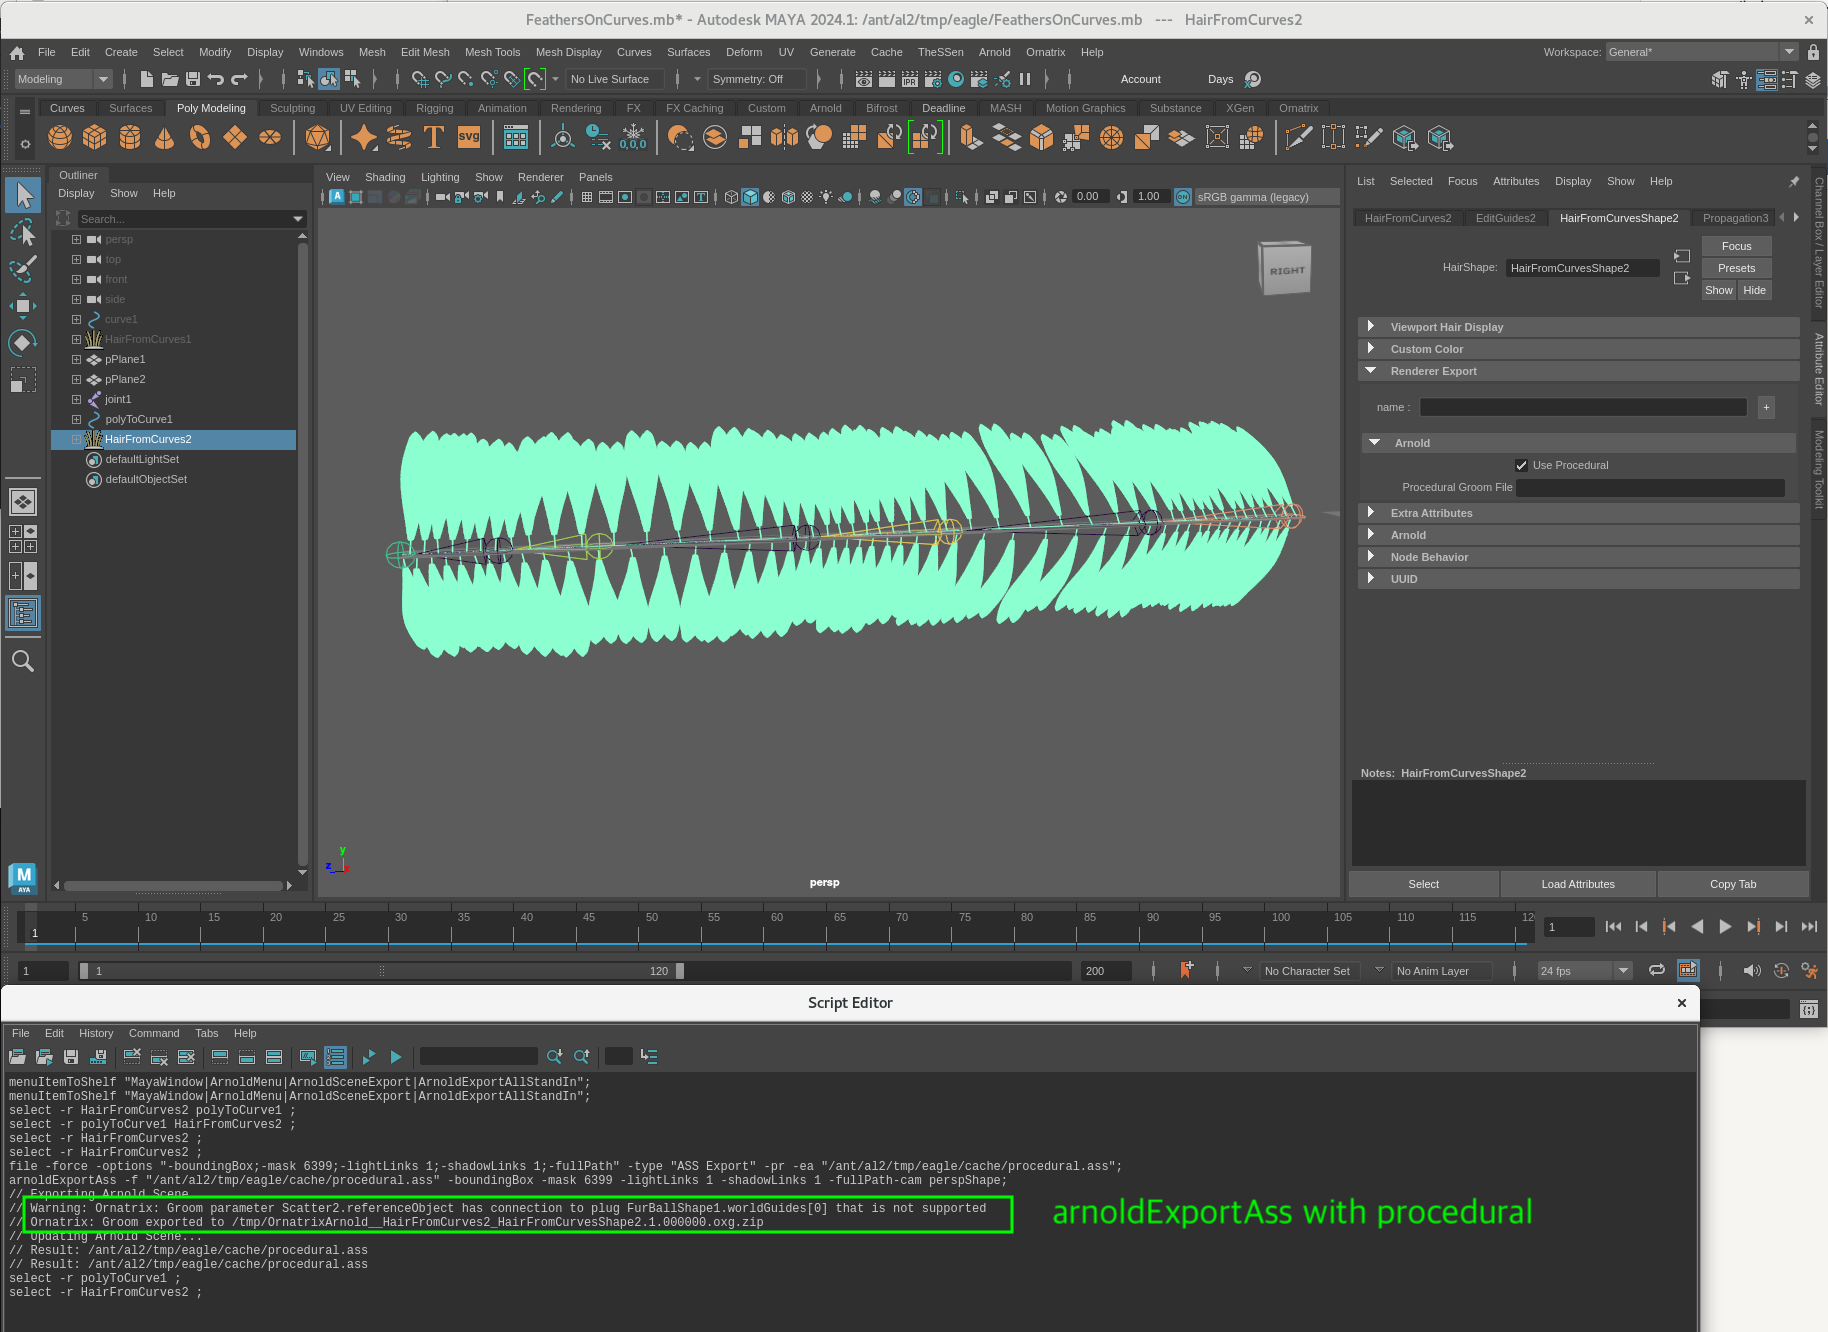This screenshot has height=1332, width=1828.
Task: Select the polygon Type text tool icon
Action: [x=433, y=138]
